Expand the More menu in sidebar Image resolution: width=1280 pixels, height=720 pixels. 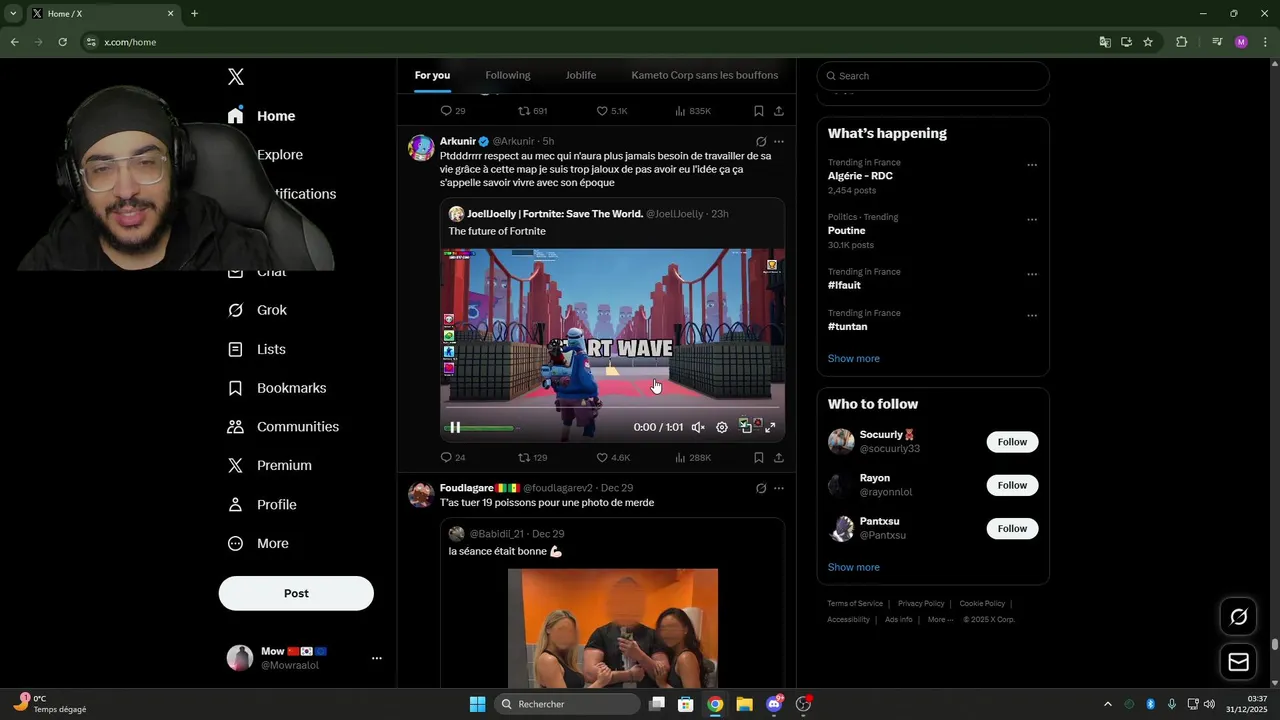[x=258, y=544]
